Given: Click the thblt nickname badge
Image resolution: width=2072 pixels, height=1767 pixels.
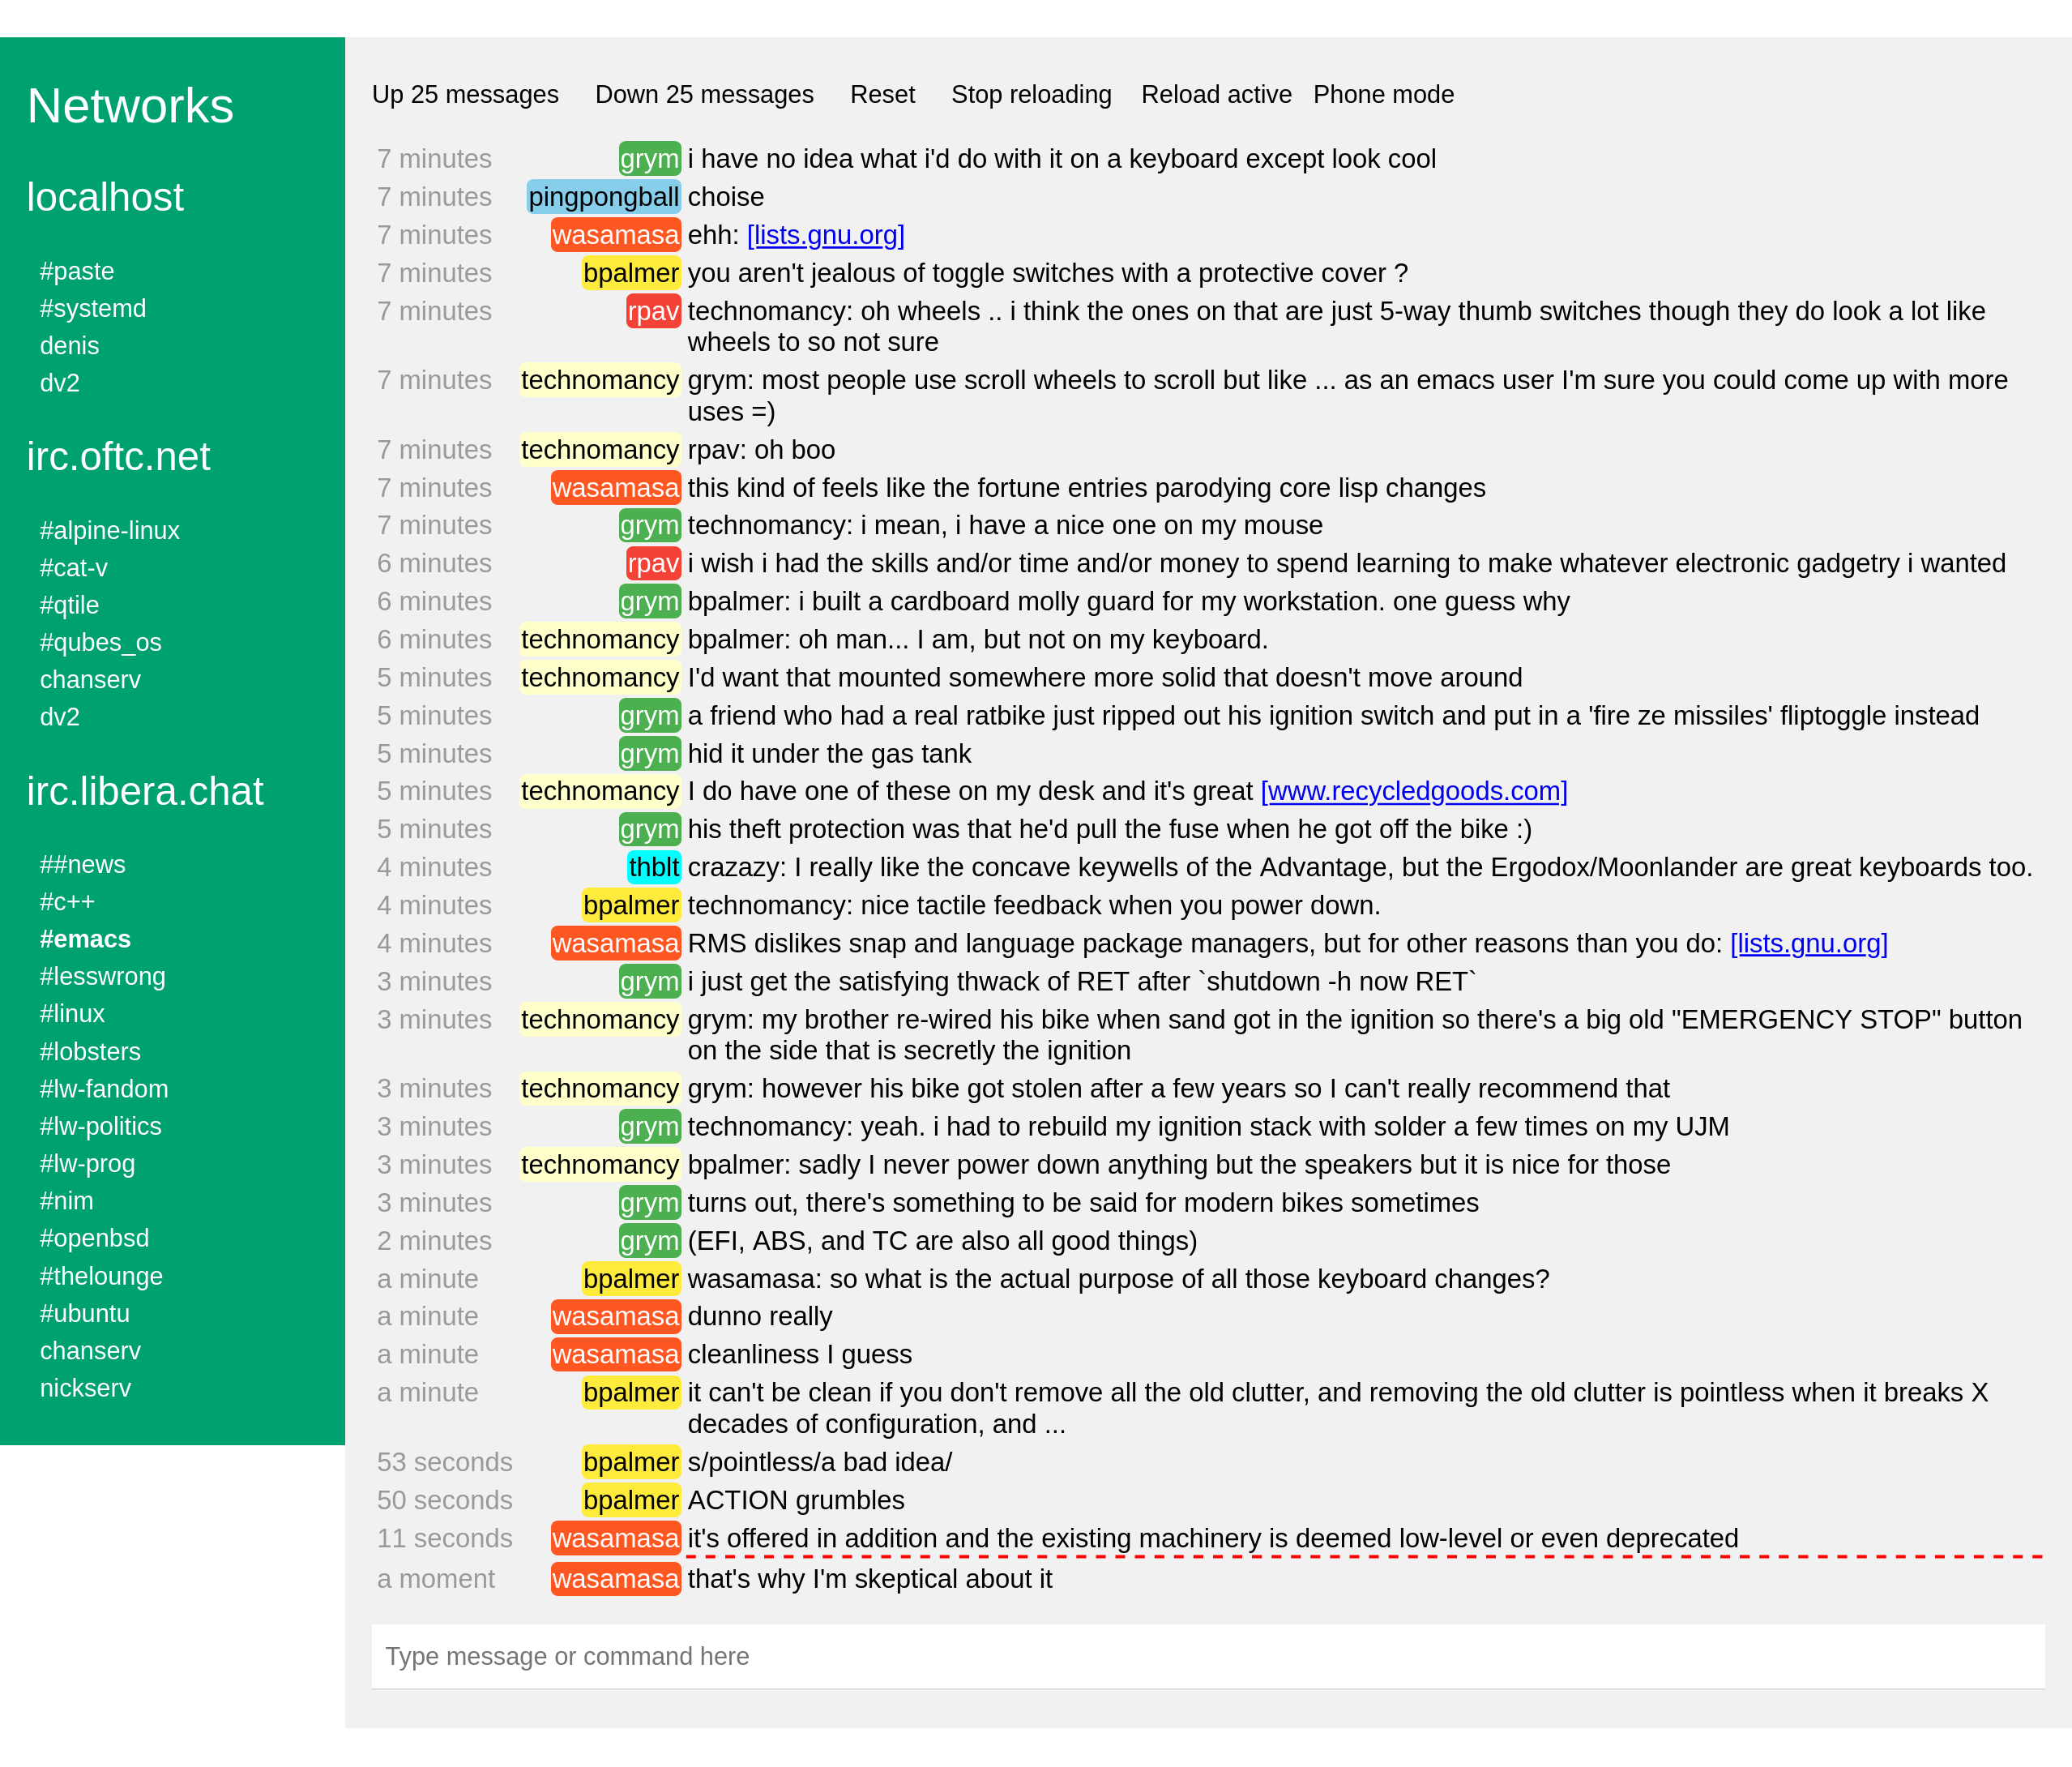Looking at the screenshot, I should [x=654, y=867].
